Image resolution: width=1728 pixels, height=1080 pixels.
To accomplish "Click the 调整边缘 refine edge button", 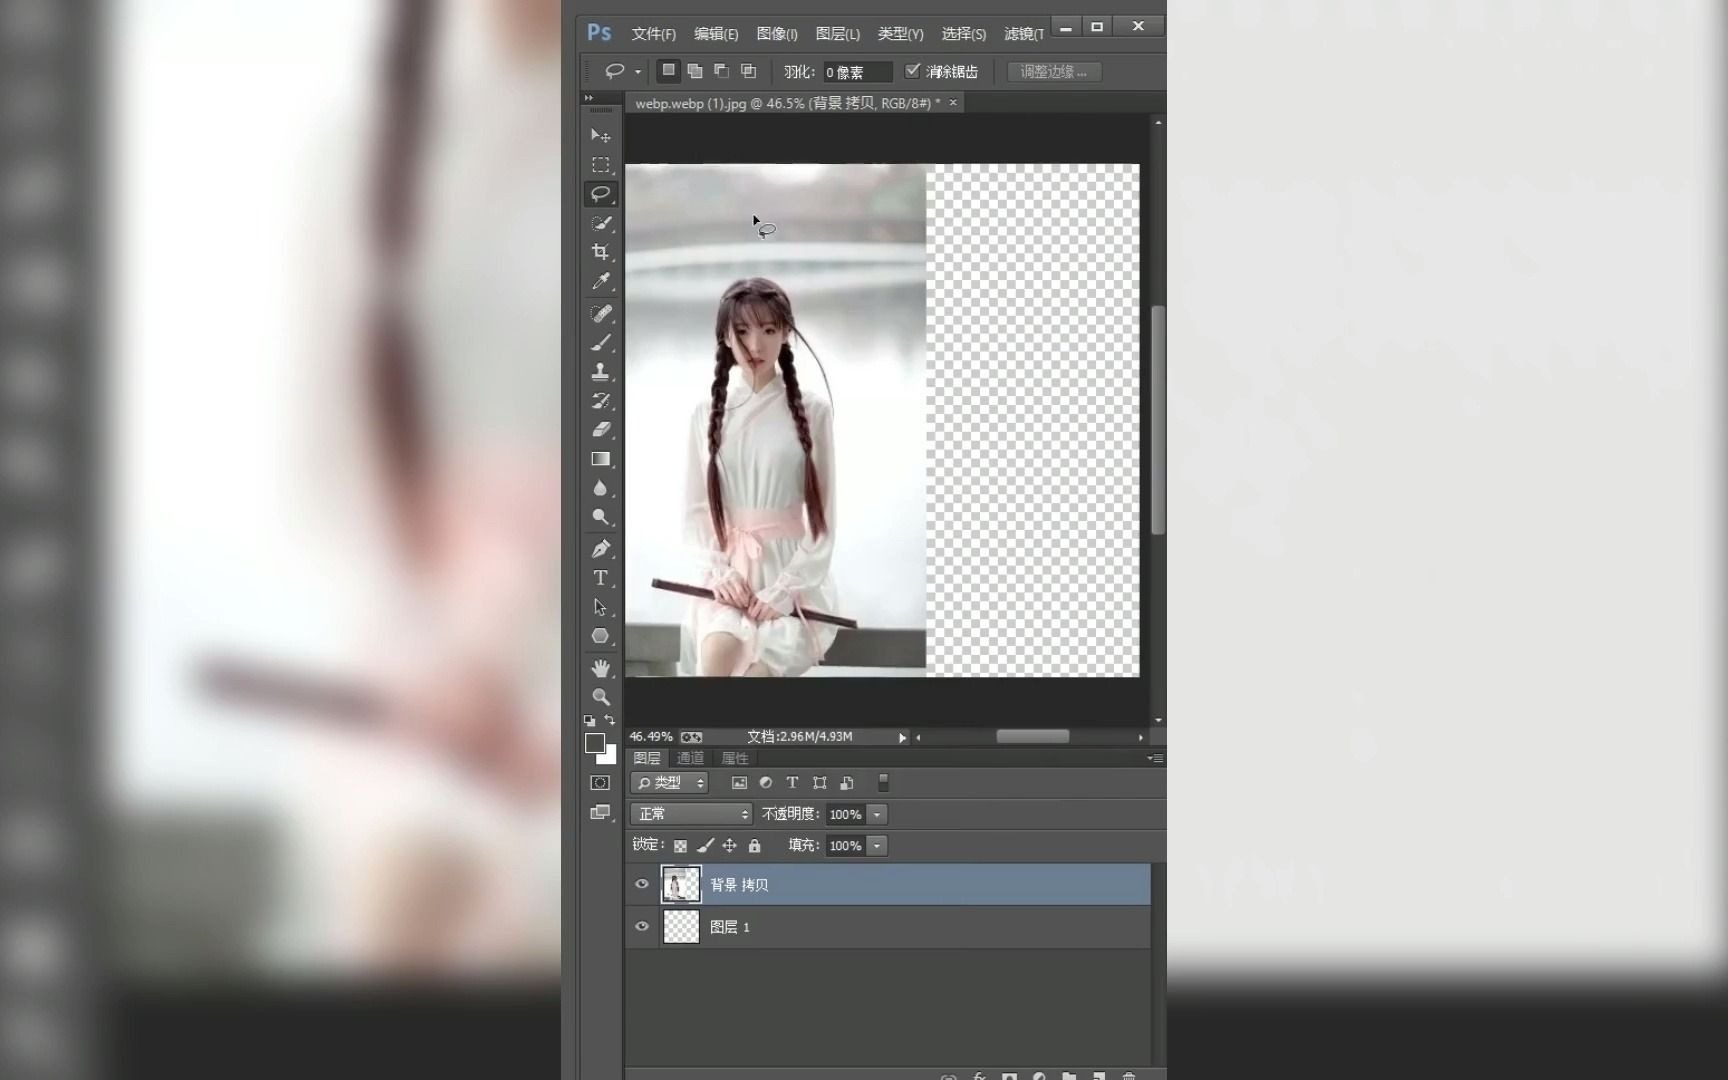I will click(1054, 72).
